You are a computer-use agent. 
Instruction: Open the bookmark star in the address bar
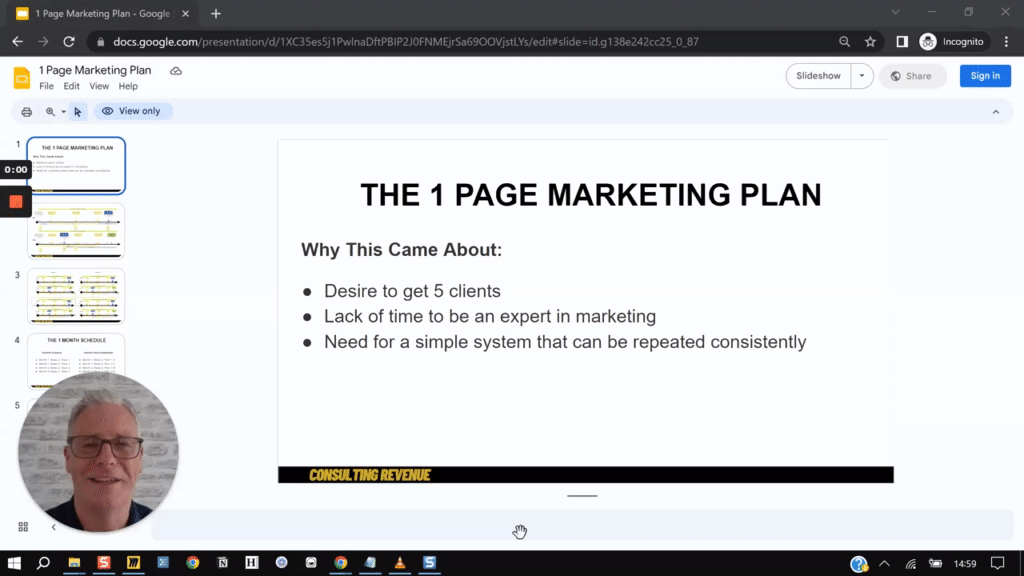click(870, 42)
